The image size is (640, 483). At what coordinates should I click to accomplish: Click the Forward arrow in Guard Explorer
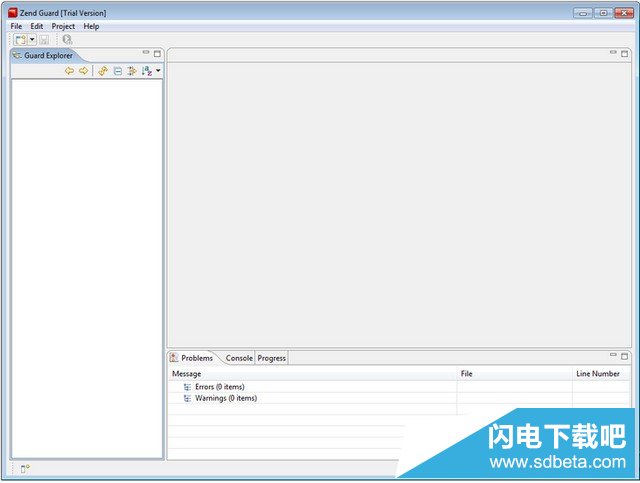tap(84, 71)
